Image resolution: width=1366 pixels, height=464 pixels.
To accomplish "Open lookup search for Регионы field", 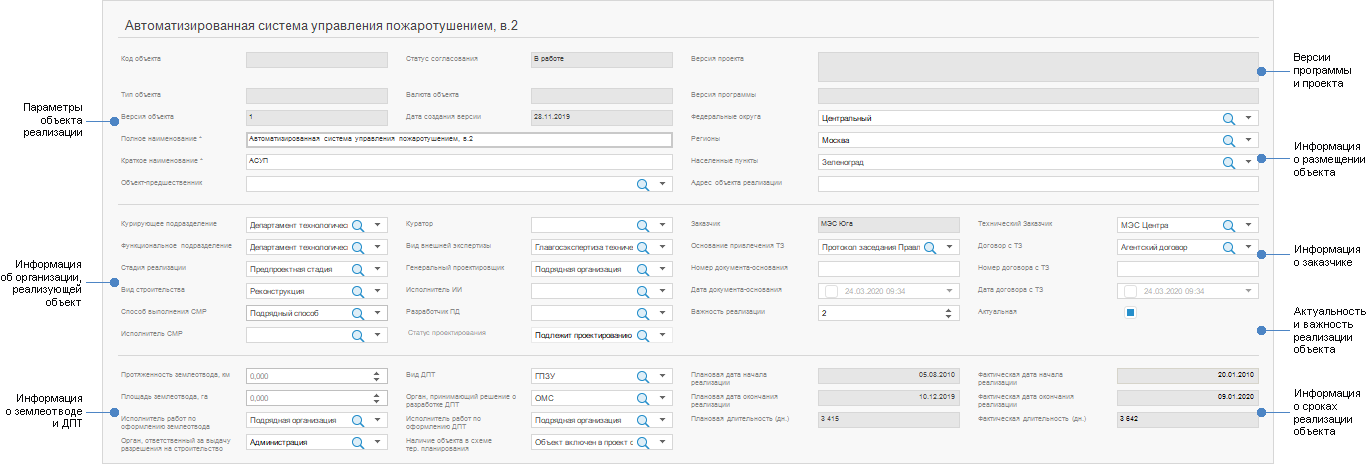I will tap(1228, 140).
